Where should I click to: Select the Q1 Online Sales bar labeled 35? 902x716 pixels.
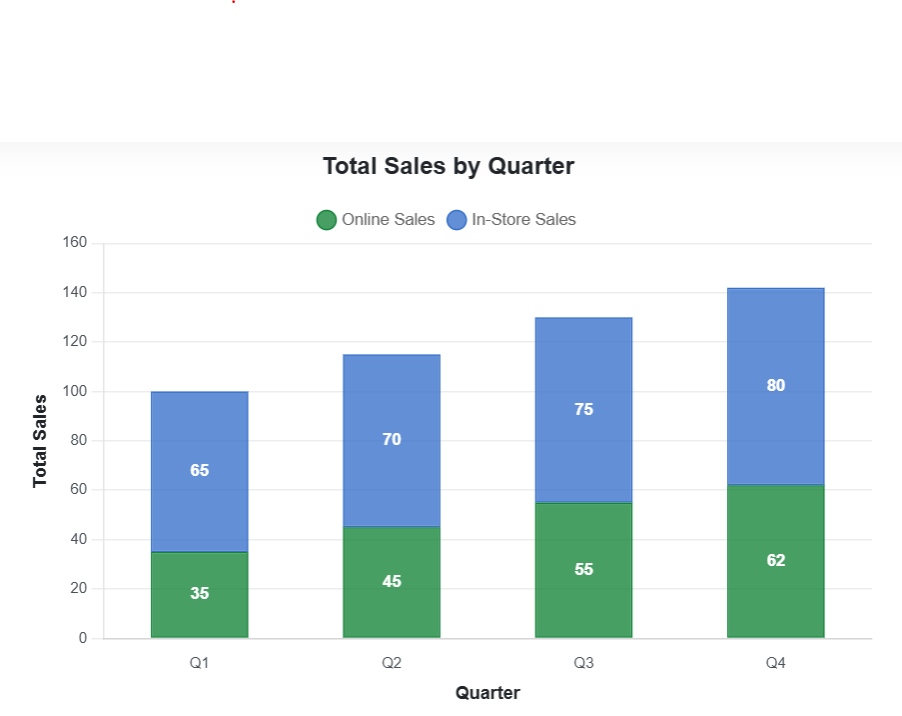[x=200, y=595]
